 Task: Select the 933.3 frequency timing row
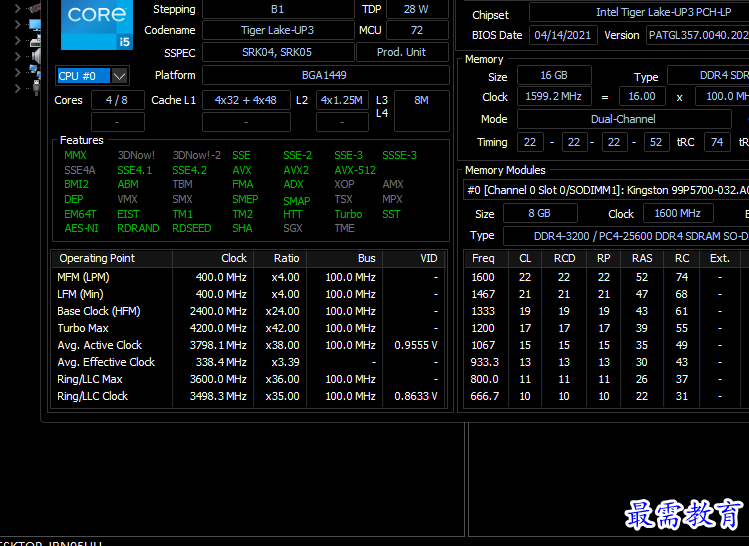pos(607,362)
